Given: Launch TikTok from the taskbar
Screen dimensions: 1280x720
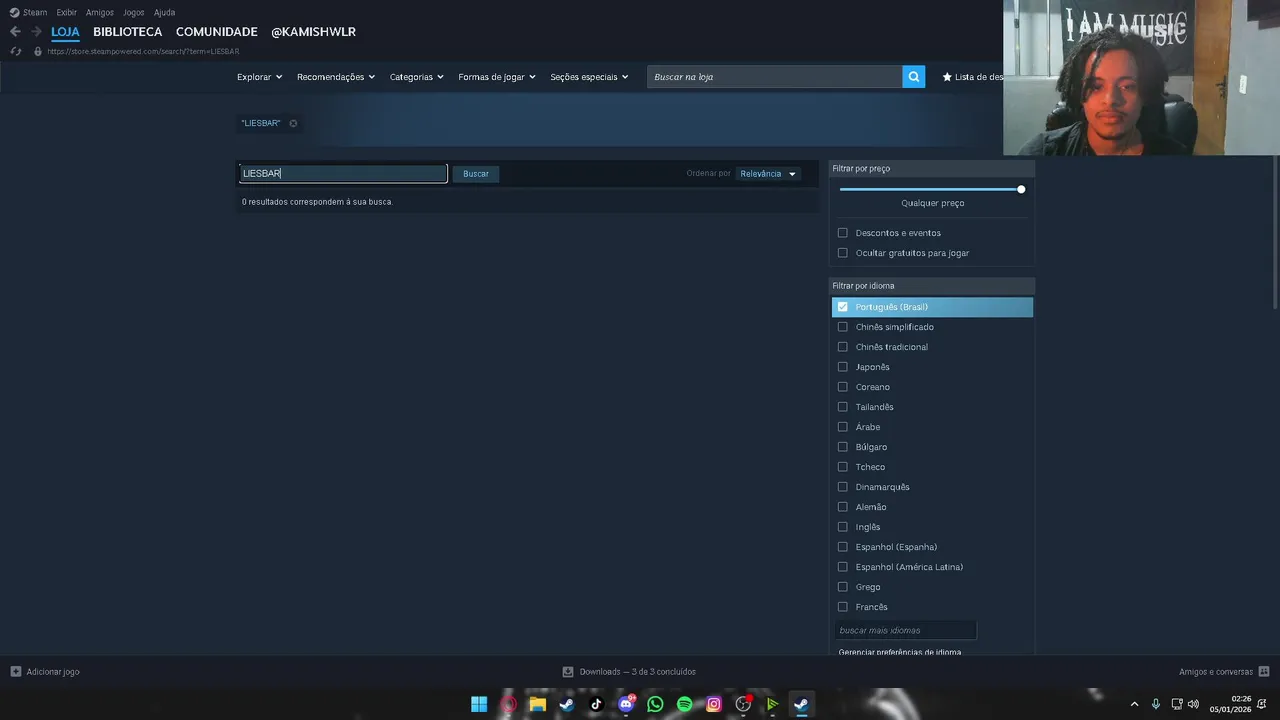Looking at the screenshot, I should pos(596,704).
